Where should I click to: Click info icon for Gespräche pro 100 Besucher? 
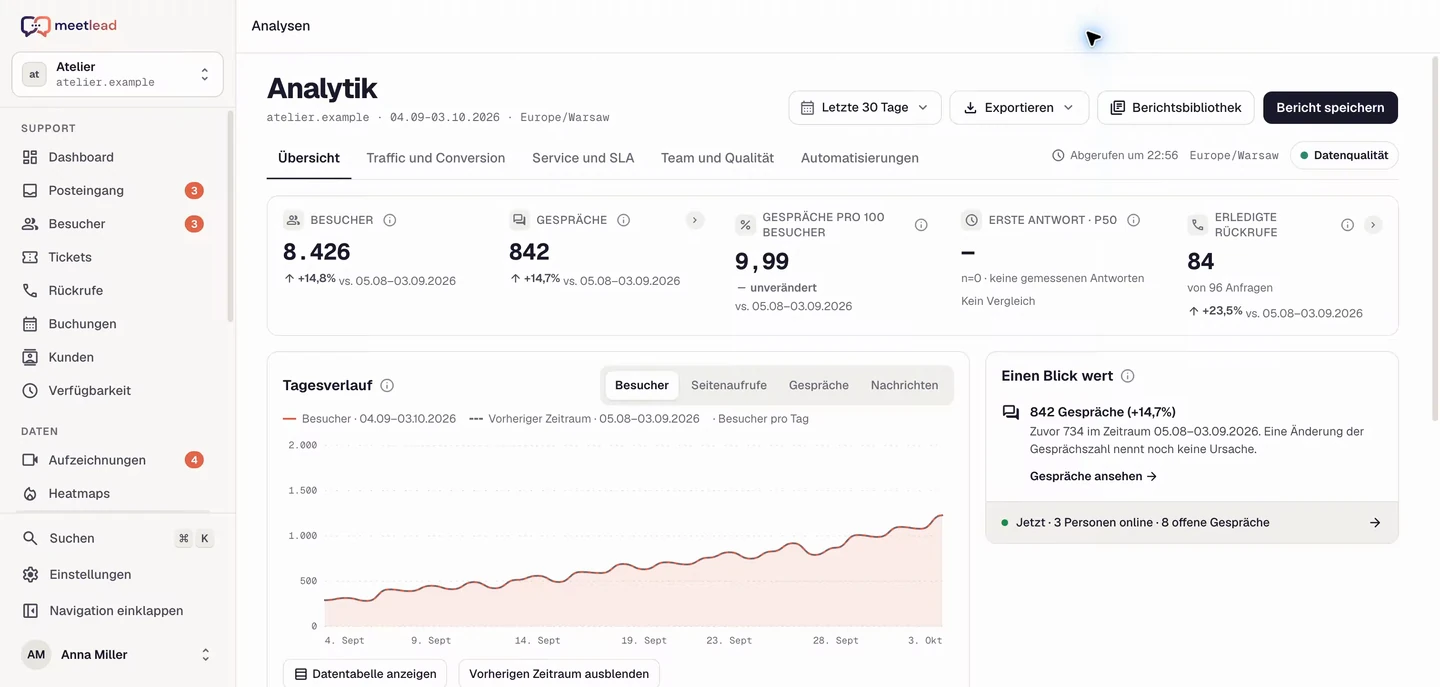(921, 225)
